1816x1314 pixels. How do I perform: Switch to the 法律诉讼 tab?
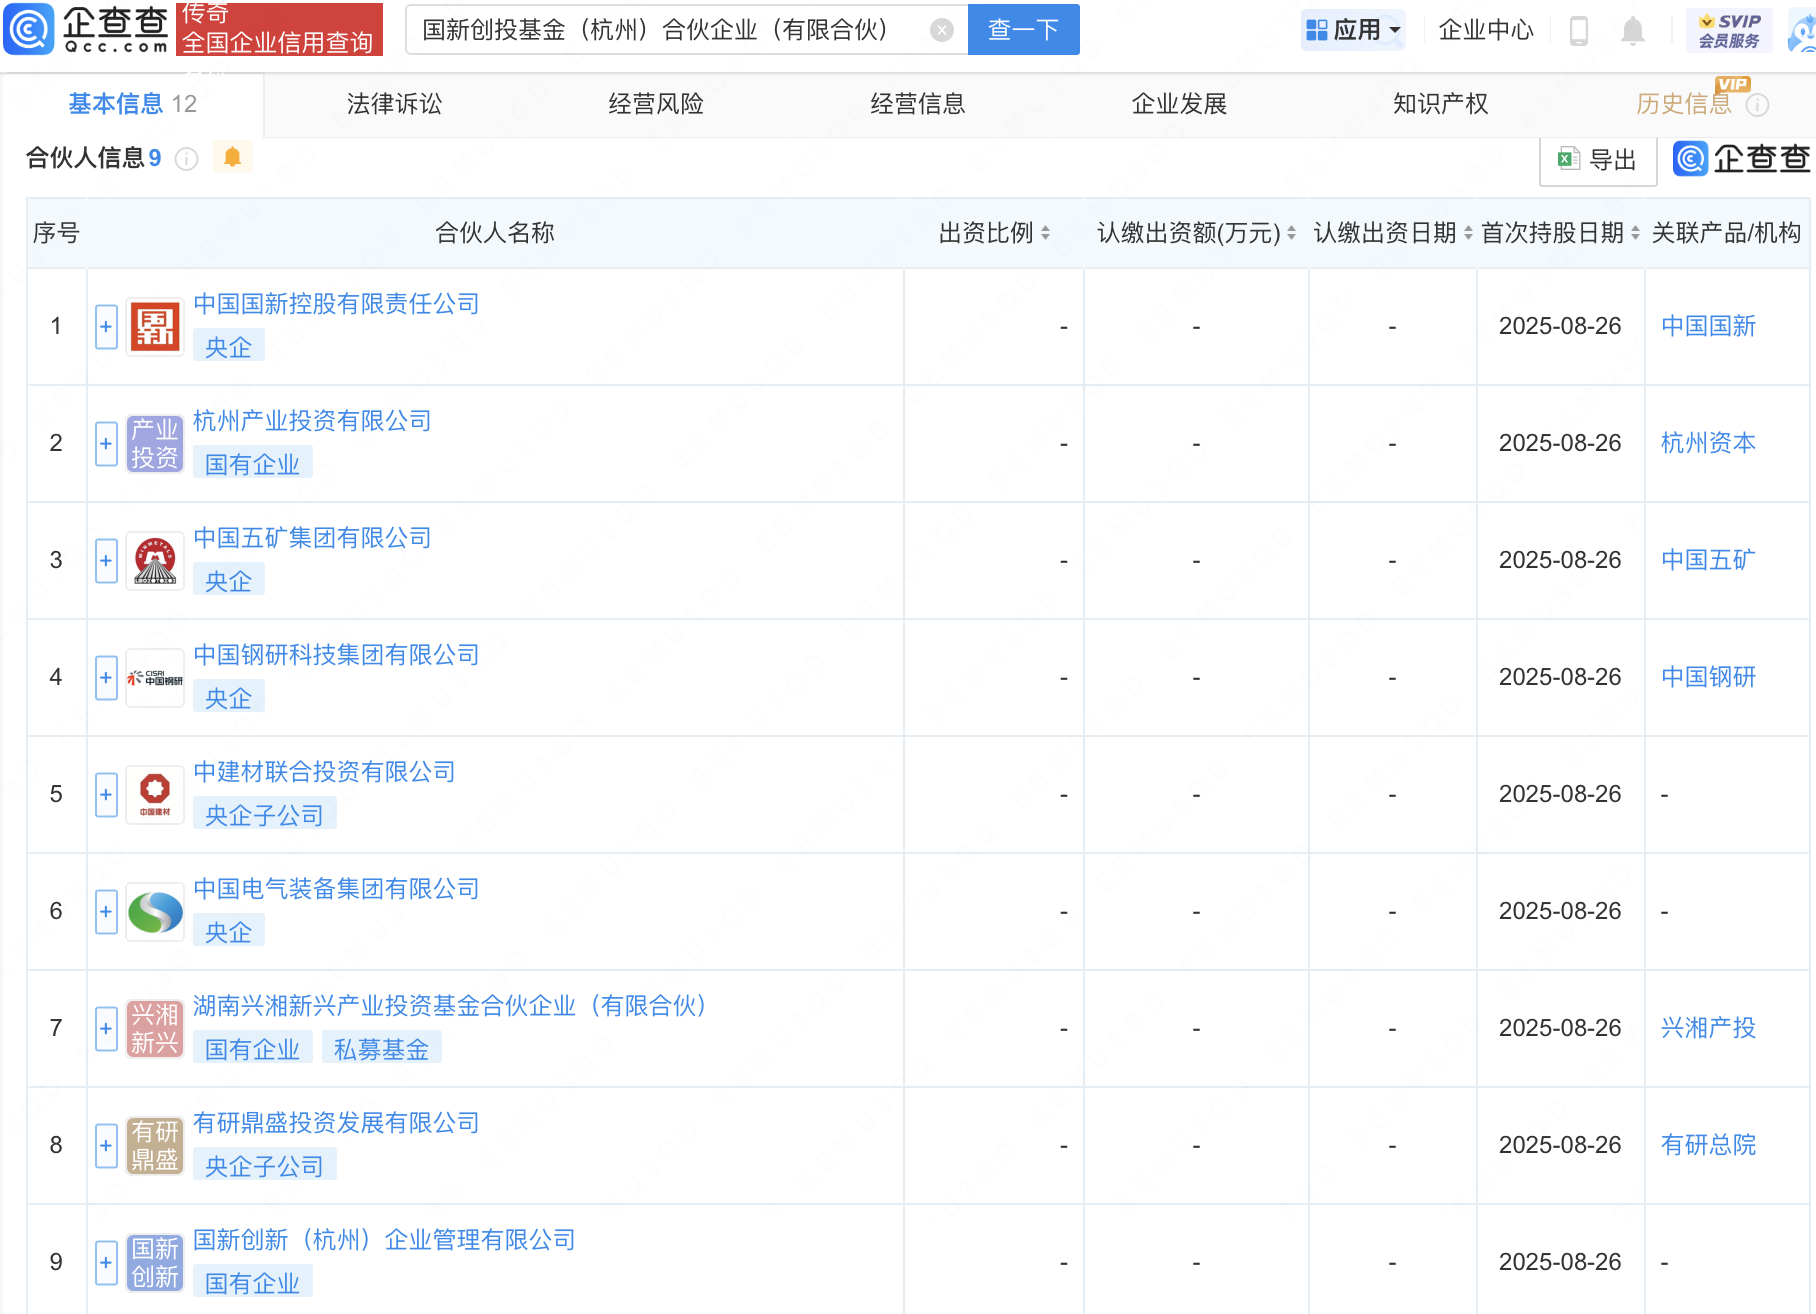point(394,104)
